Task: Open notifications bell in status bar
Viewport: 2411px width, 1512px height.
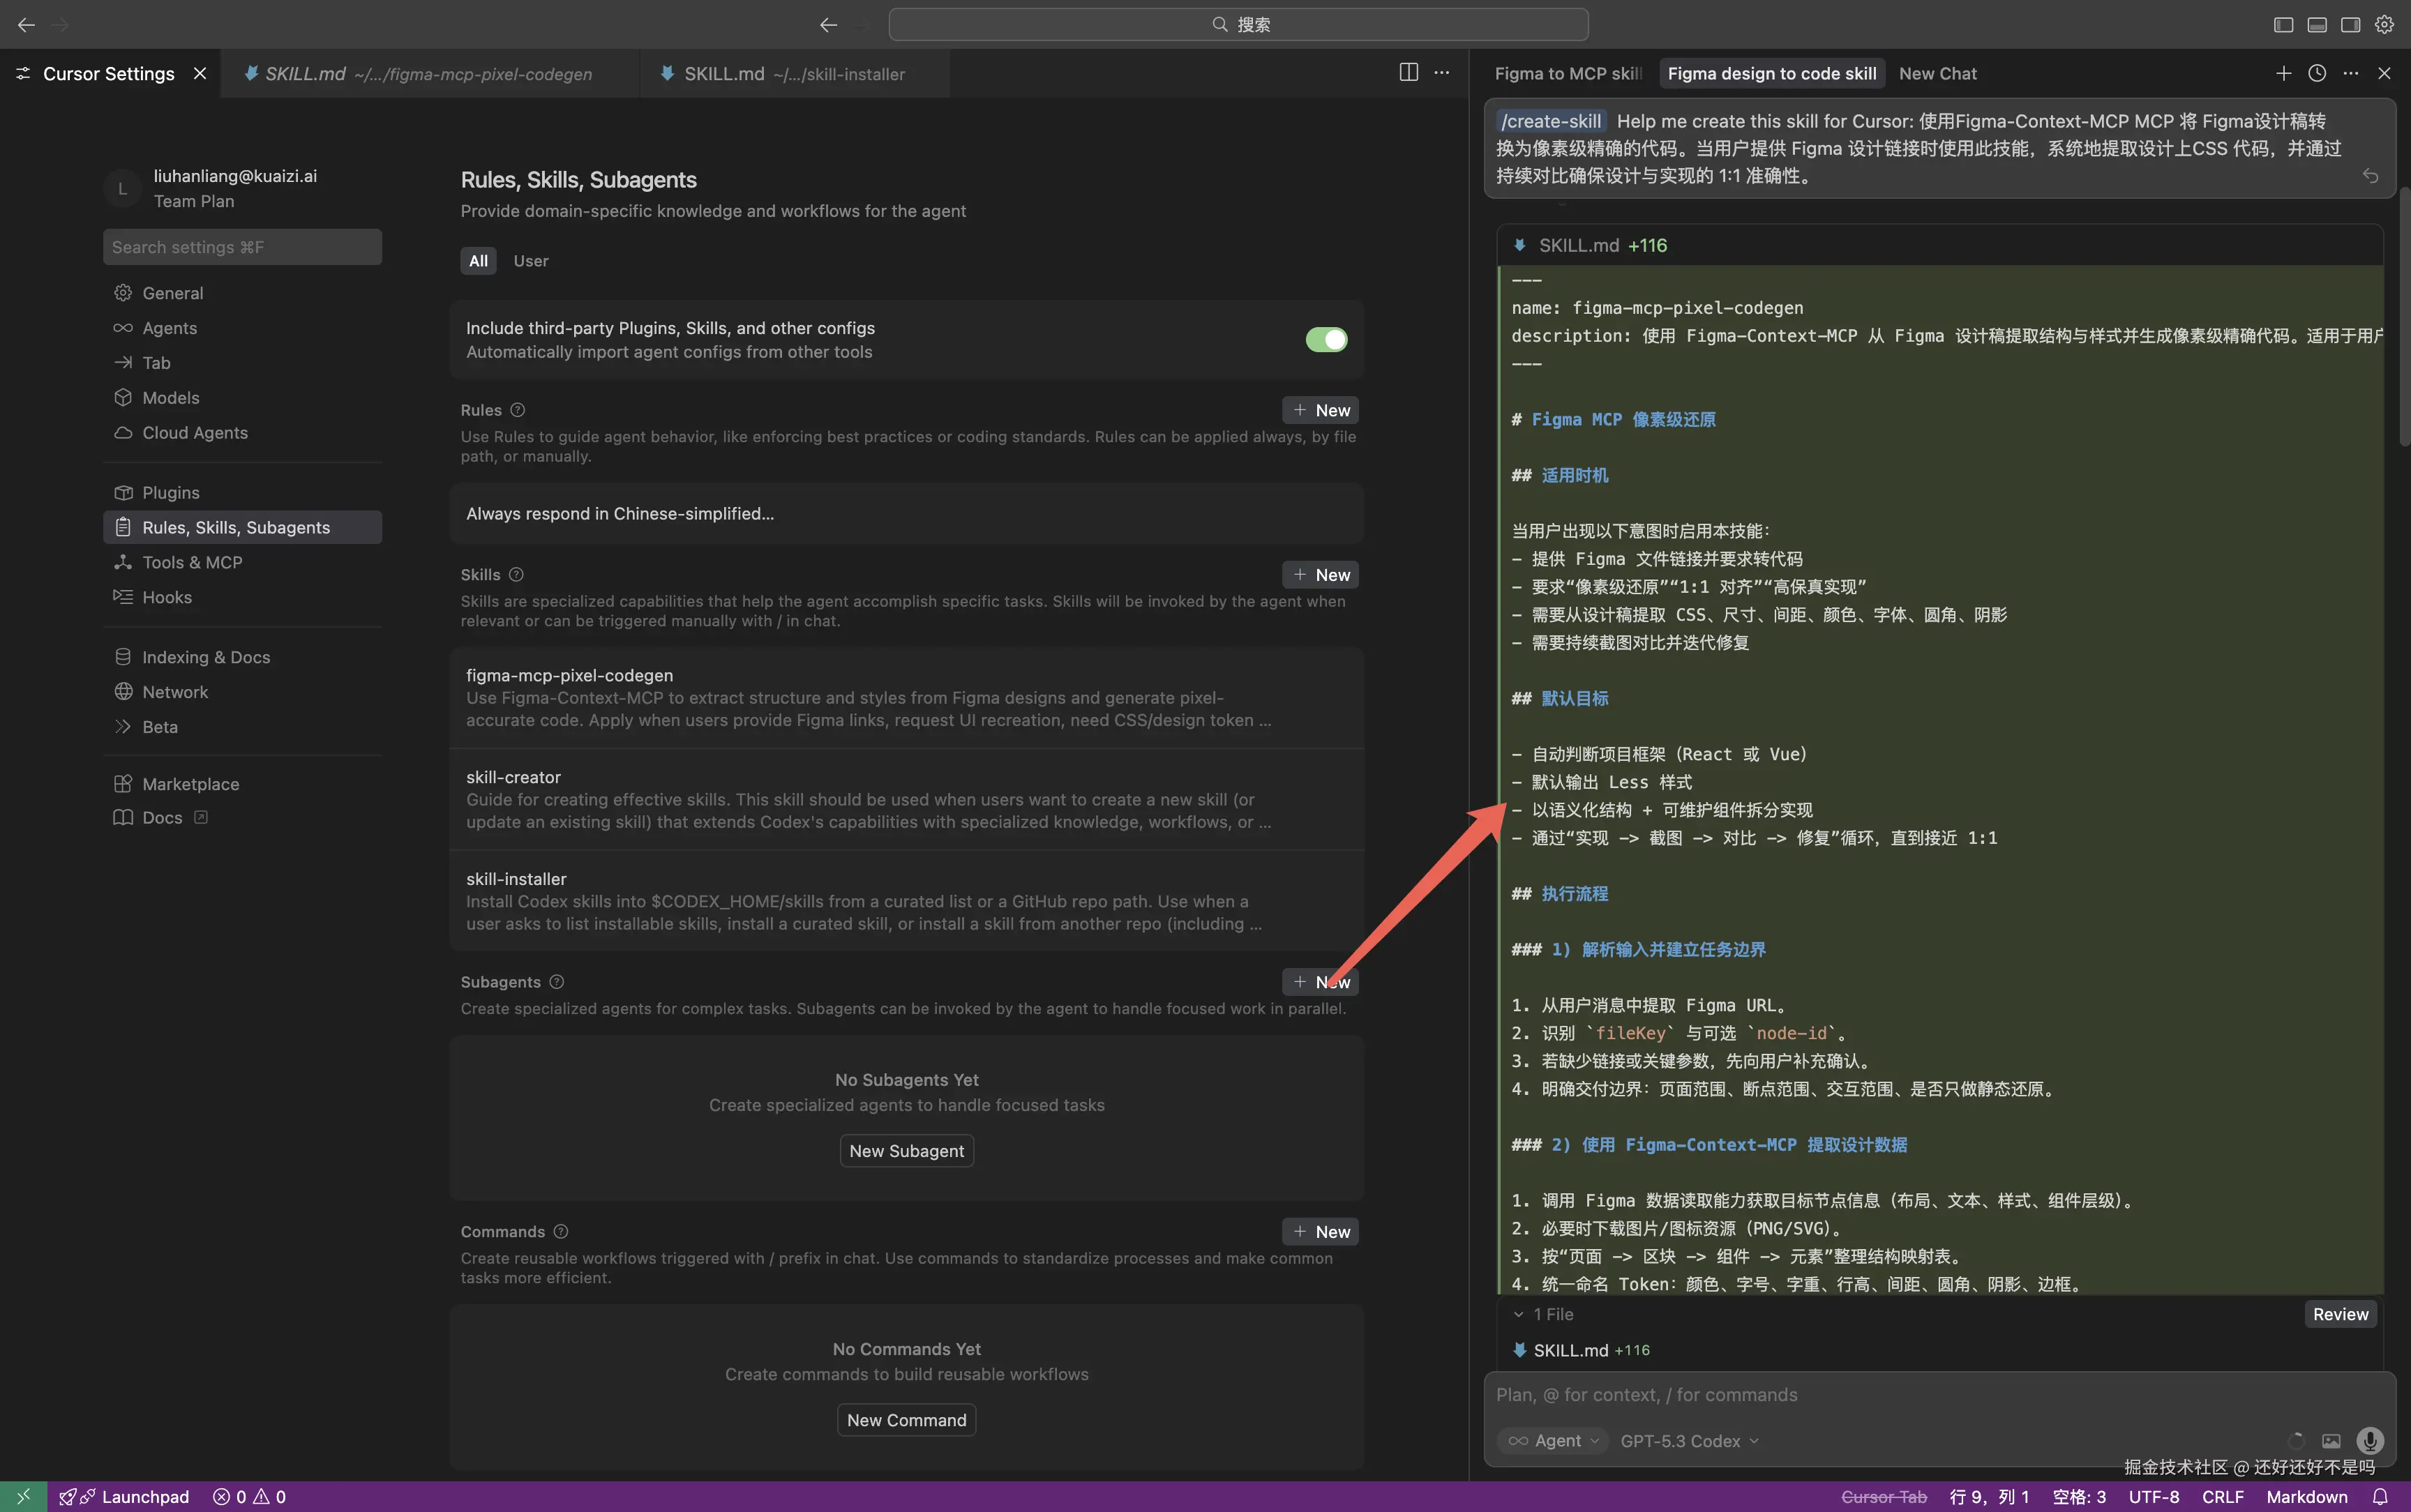Action: point(2380,1496)
